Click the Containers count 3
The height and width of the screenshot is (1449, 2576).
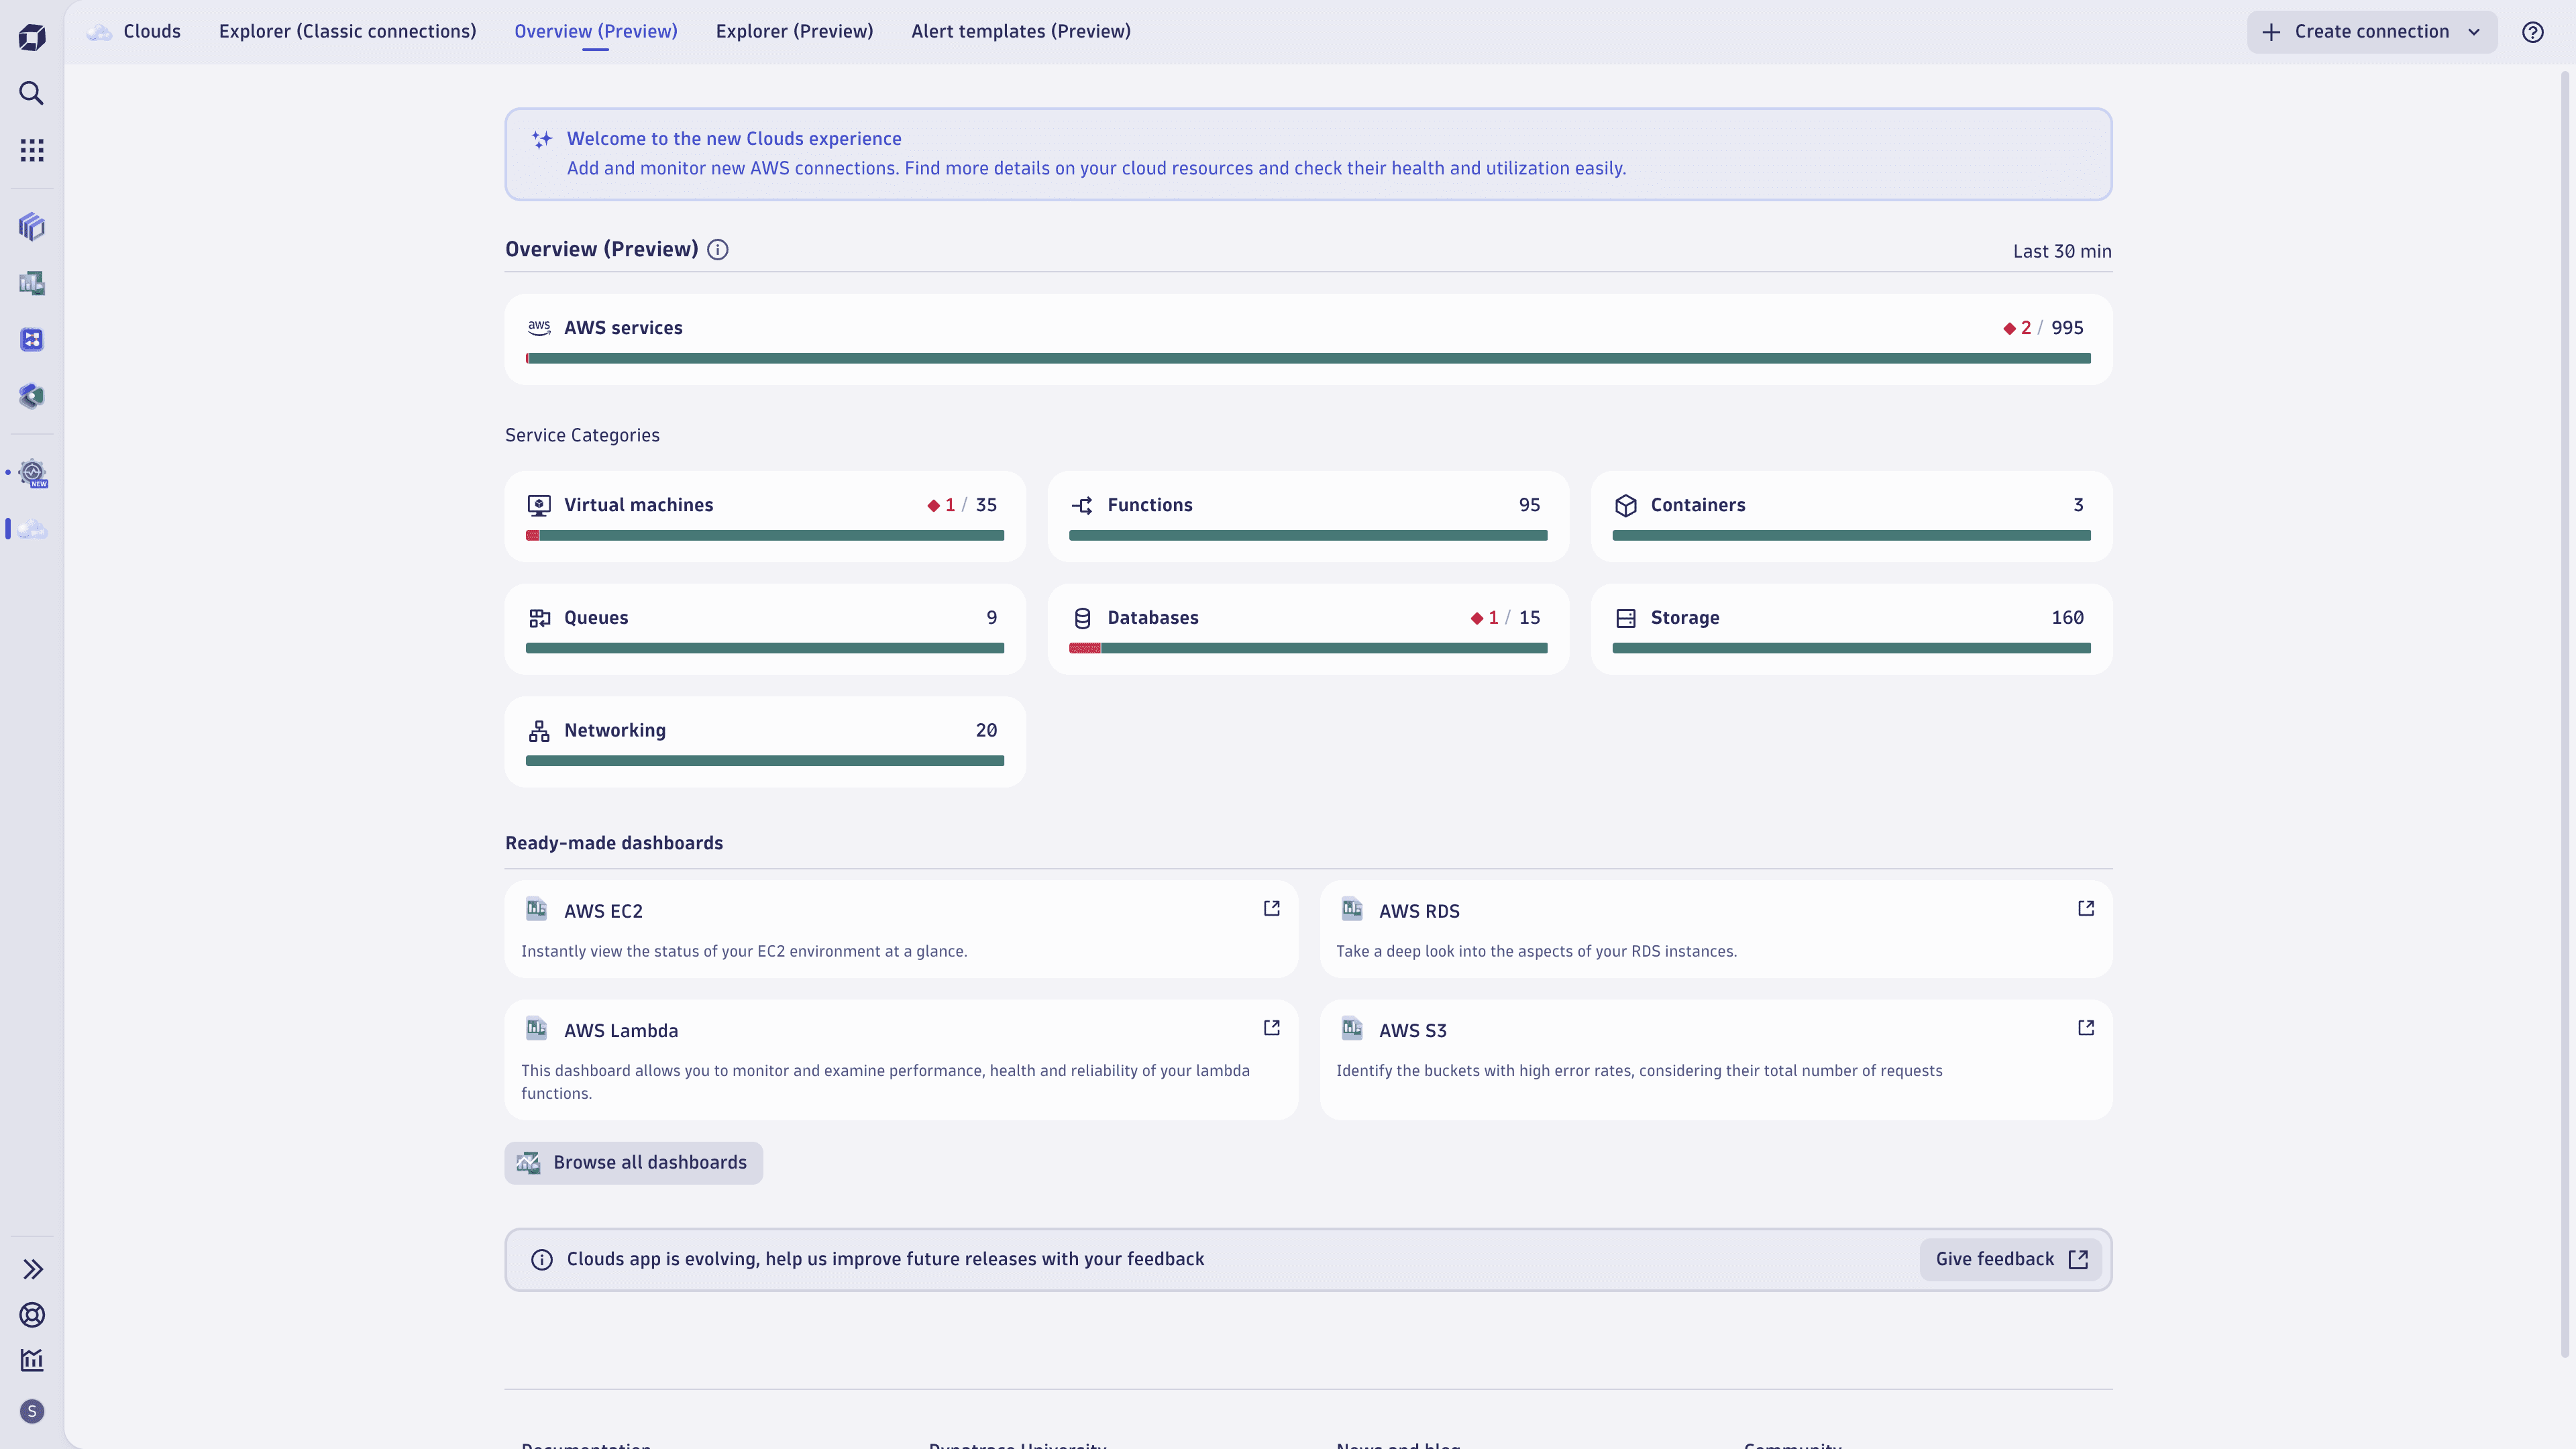point(2078,505)
